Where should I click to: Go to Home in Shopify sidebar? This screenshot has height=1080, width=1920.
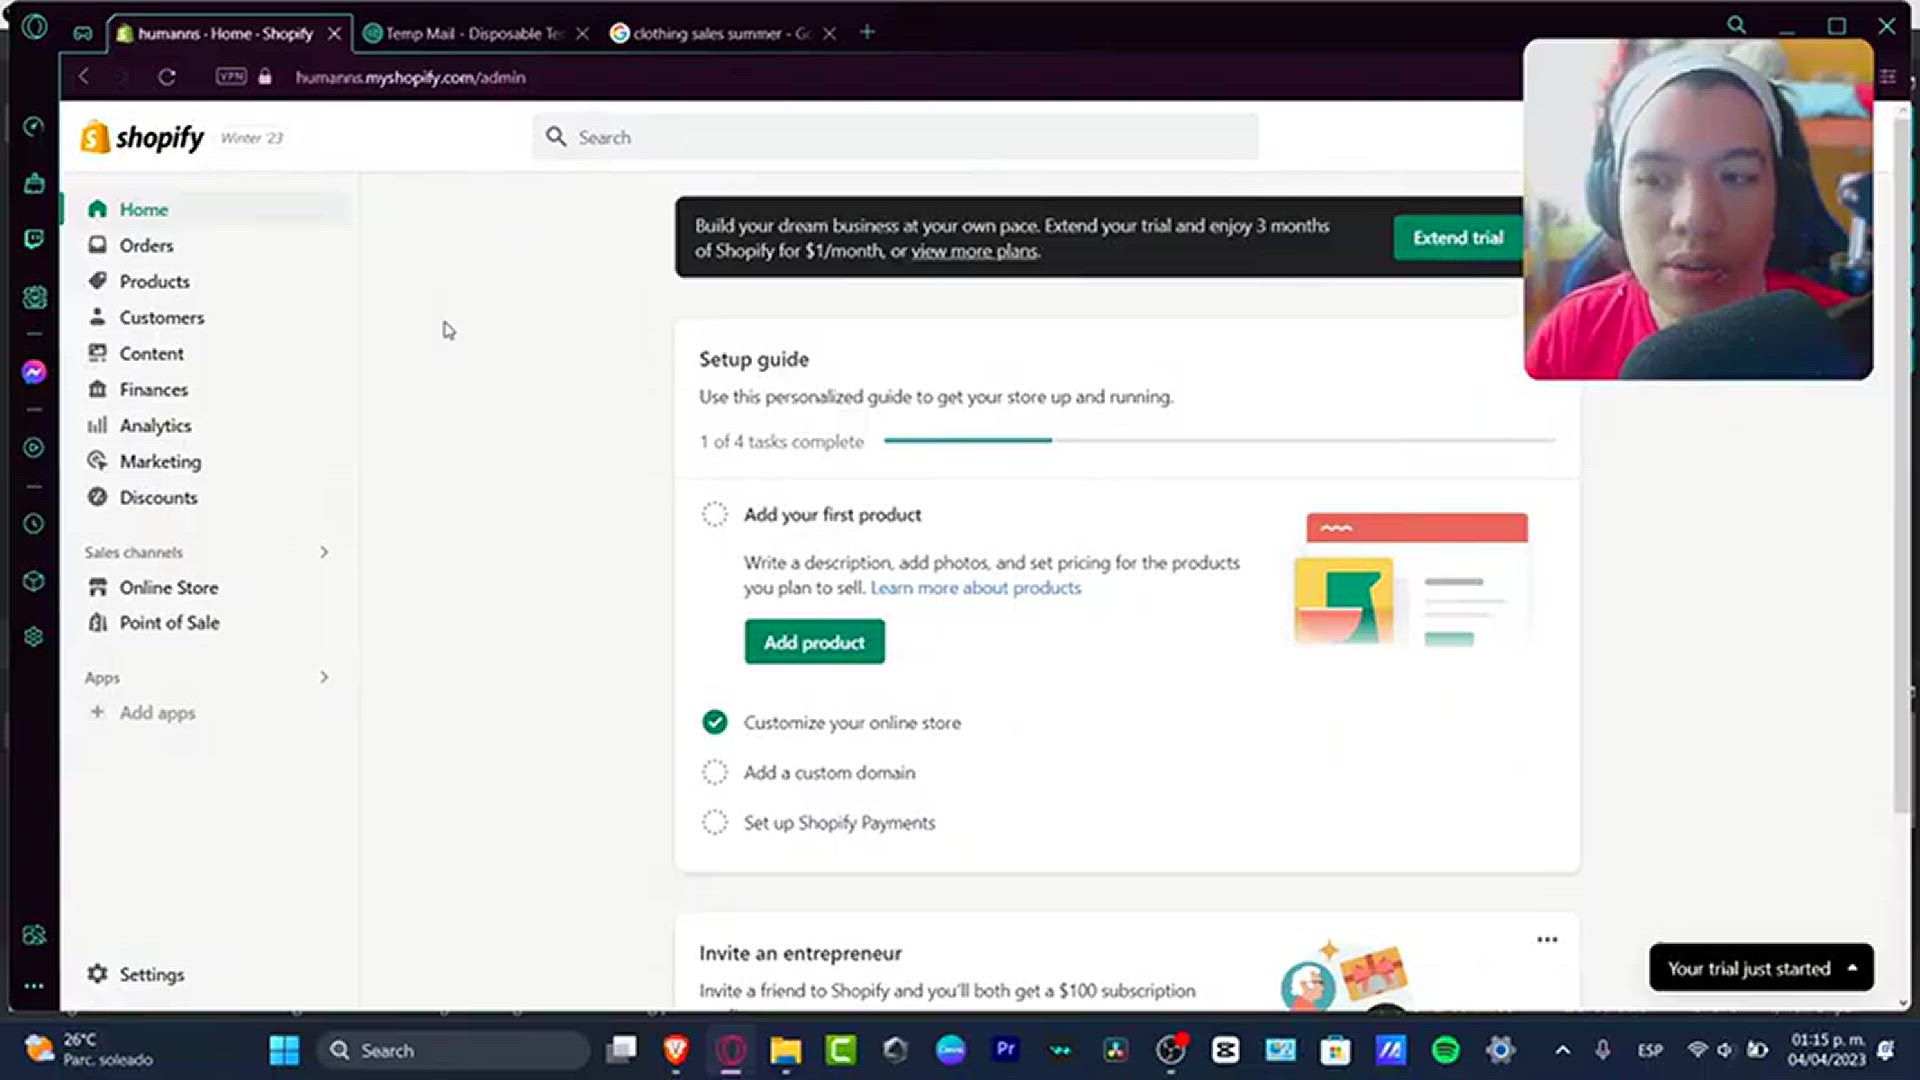click(x=143, y=209)
